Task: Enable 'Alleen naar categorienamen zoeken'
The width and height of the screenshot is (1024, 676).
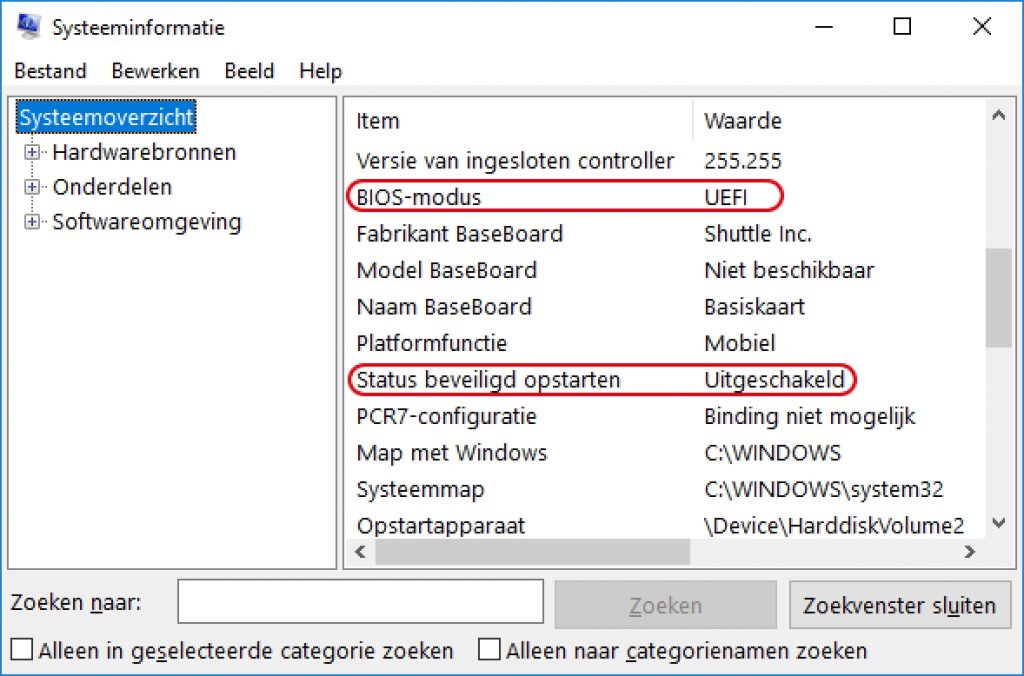Action: click(489, 650)
